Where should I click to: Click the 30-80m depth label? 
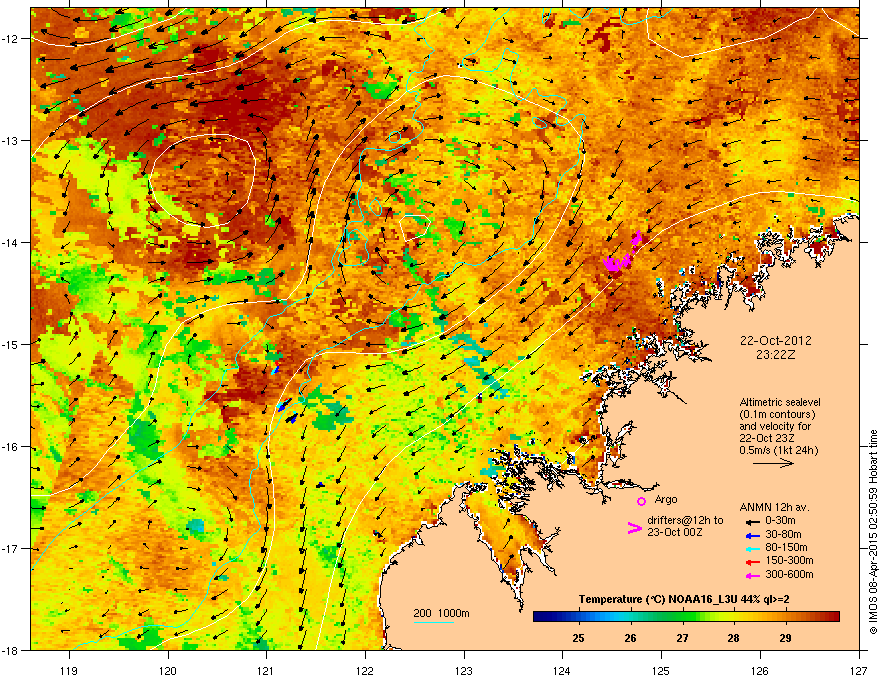point(783,534)
